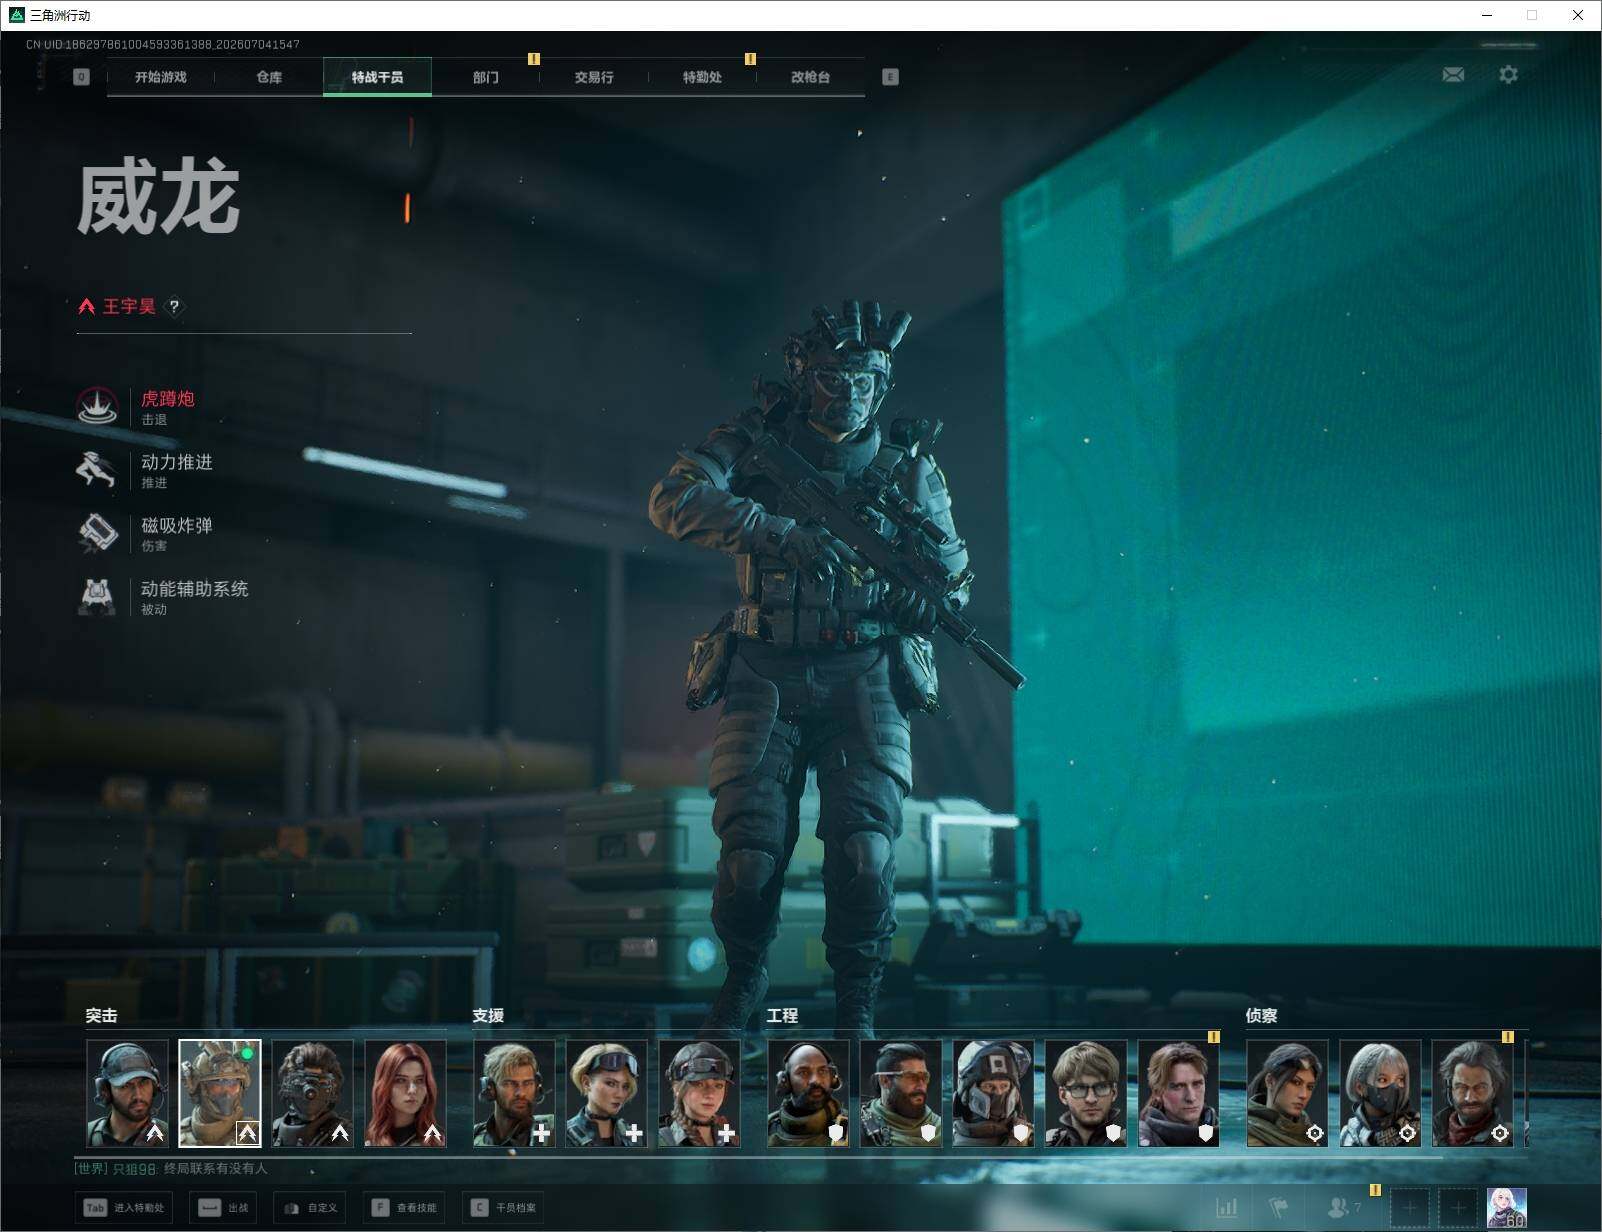
Task: Click the 出战 deploy button
Action: click(x=224, y=1207)
